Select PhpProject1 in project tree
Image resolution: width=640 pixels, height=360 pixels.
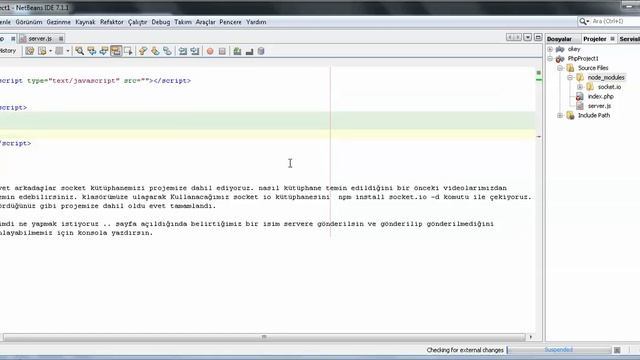point(583,58)
